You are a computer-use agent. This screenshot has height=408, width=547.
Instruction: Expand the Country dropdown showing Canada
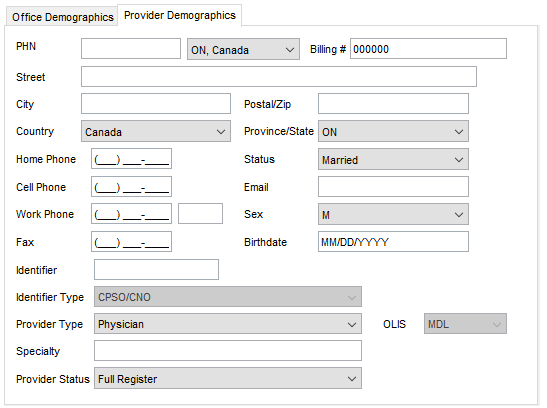click(156, 131)
